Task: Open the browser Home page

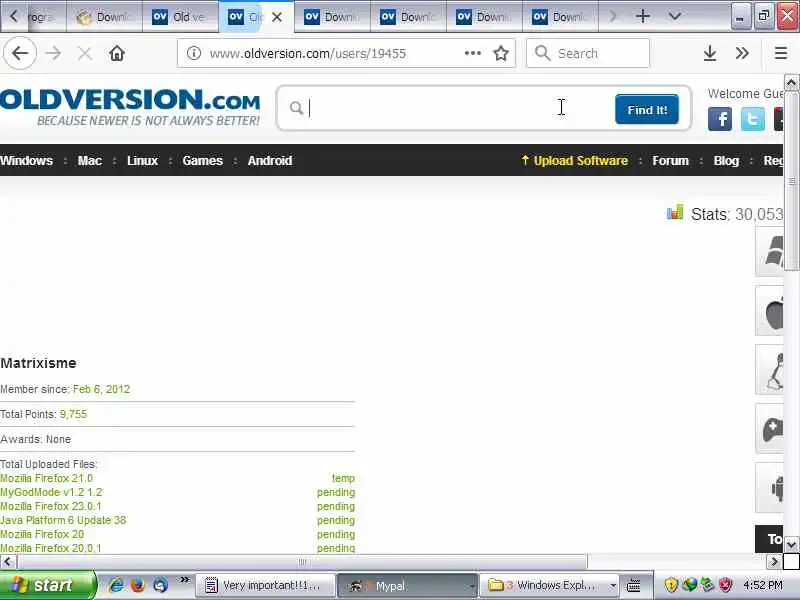Action: [117, 53]
